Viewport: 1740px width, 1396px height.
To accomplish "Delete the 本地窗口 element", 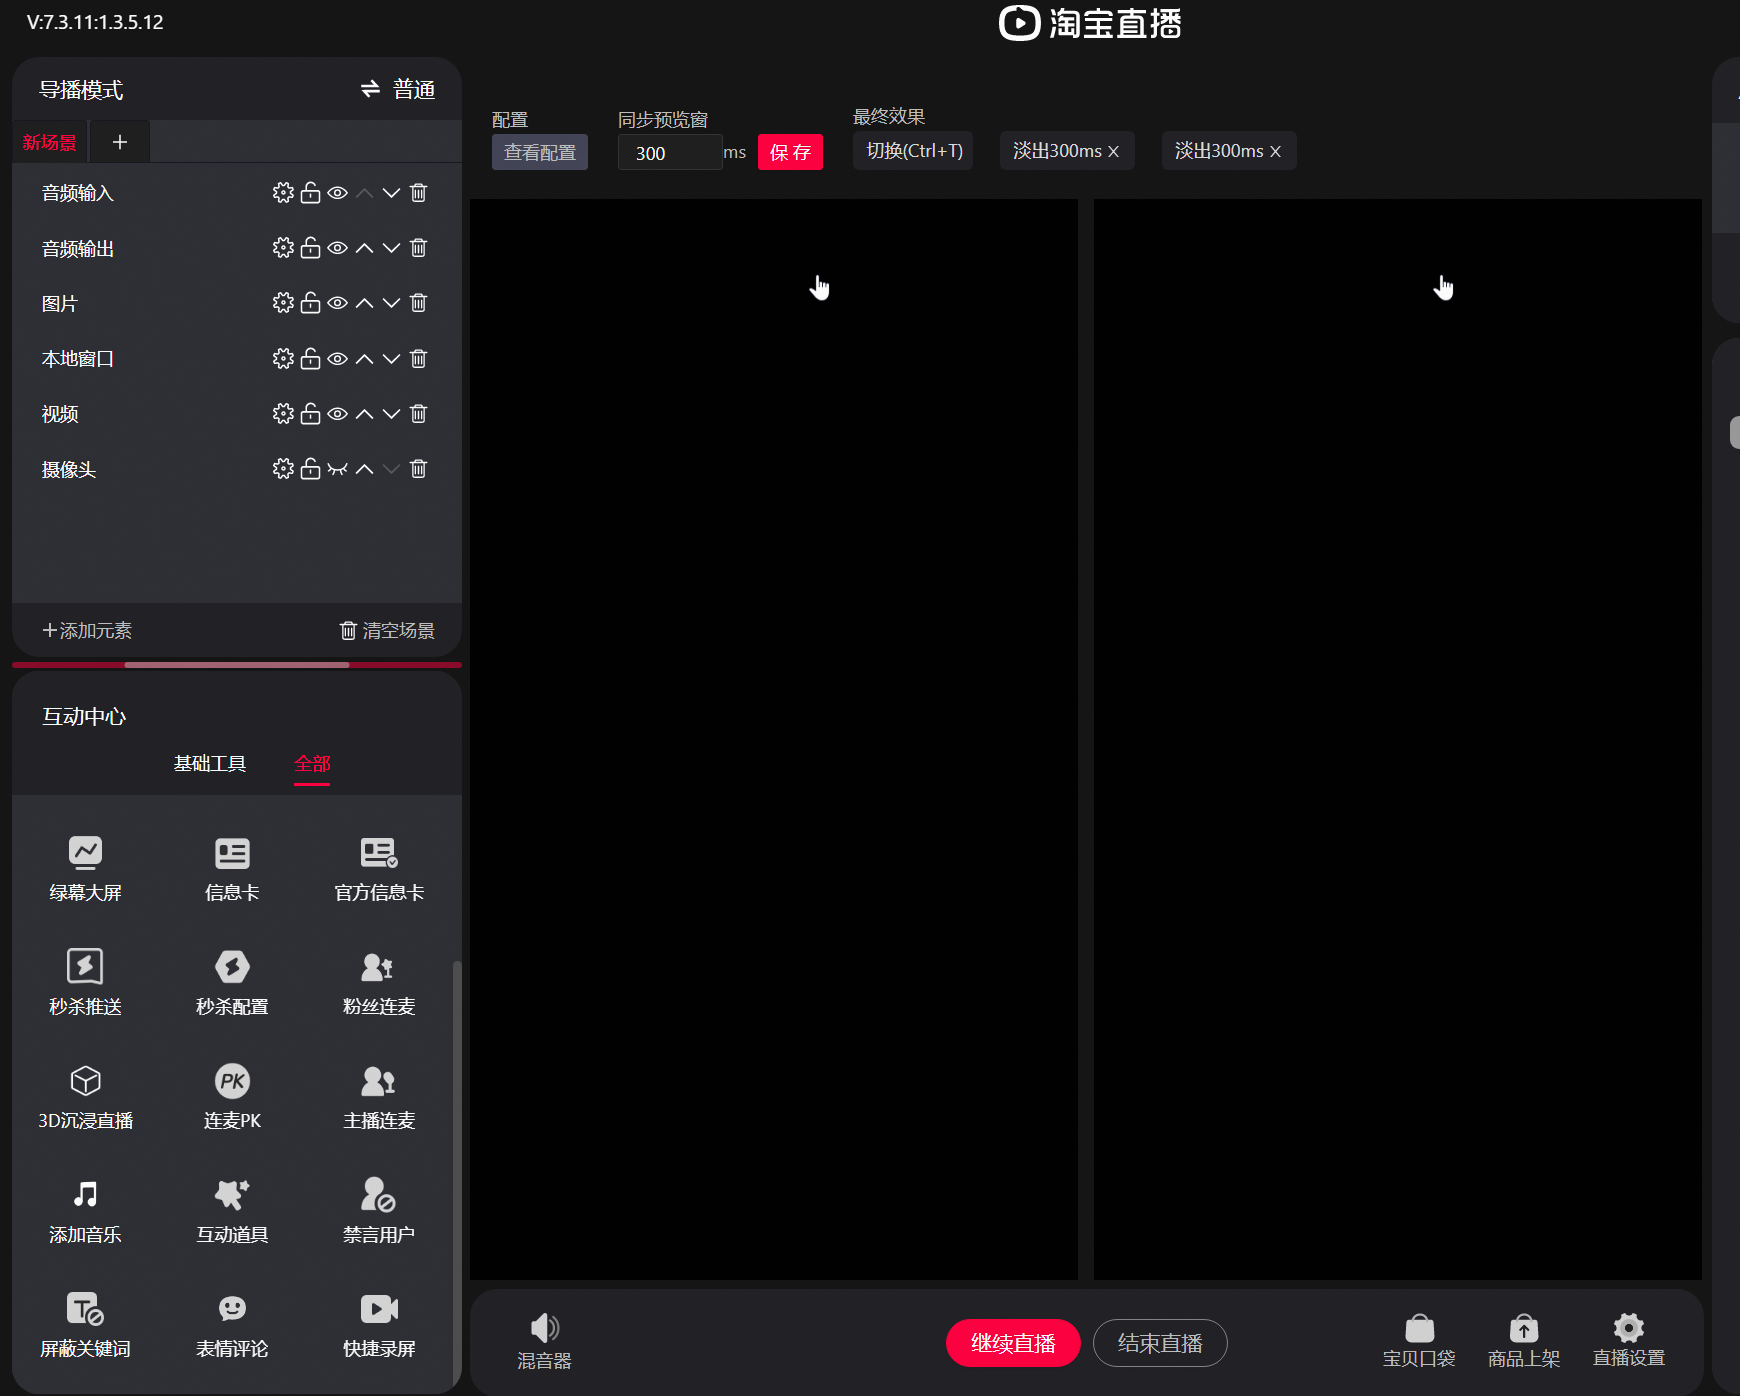I will [x=419, y=358].
